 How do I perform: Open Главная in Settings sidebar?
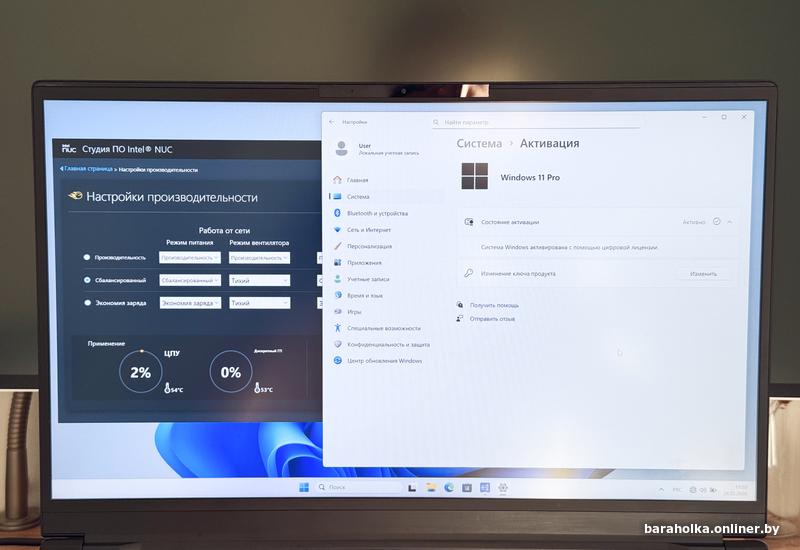pyautogui.click(x=387, y=180)
